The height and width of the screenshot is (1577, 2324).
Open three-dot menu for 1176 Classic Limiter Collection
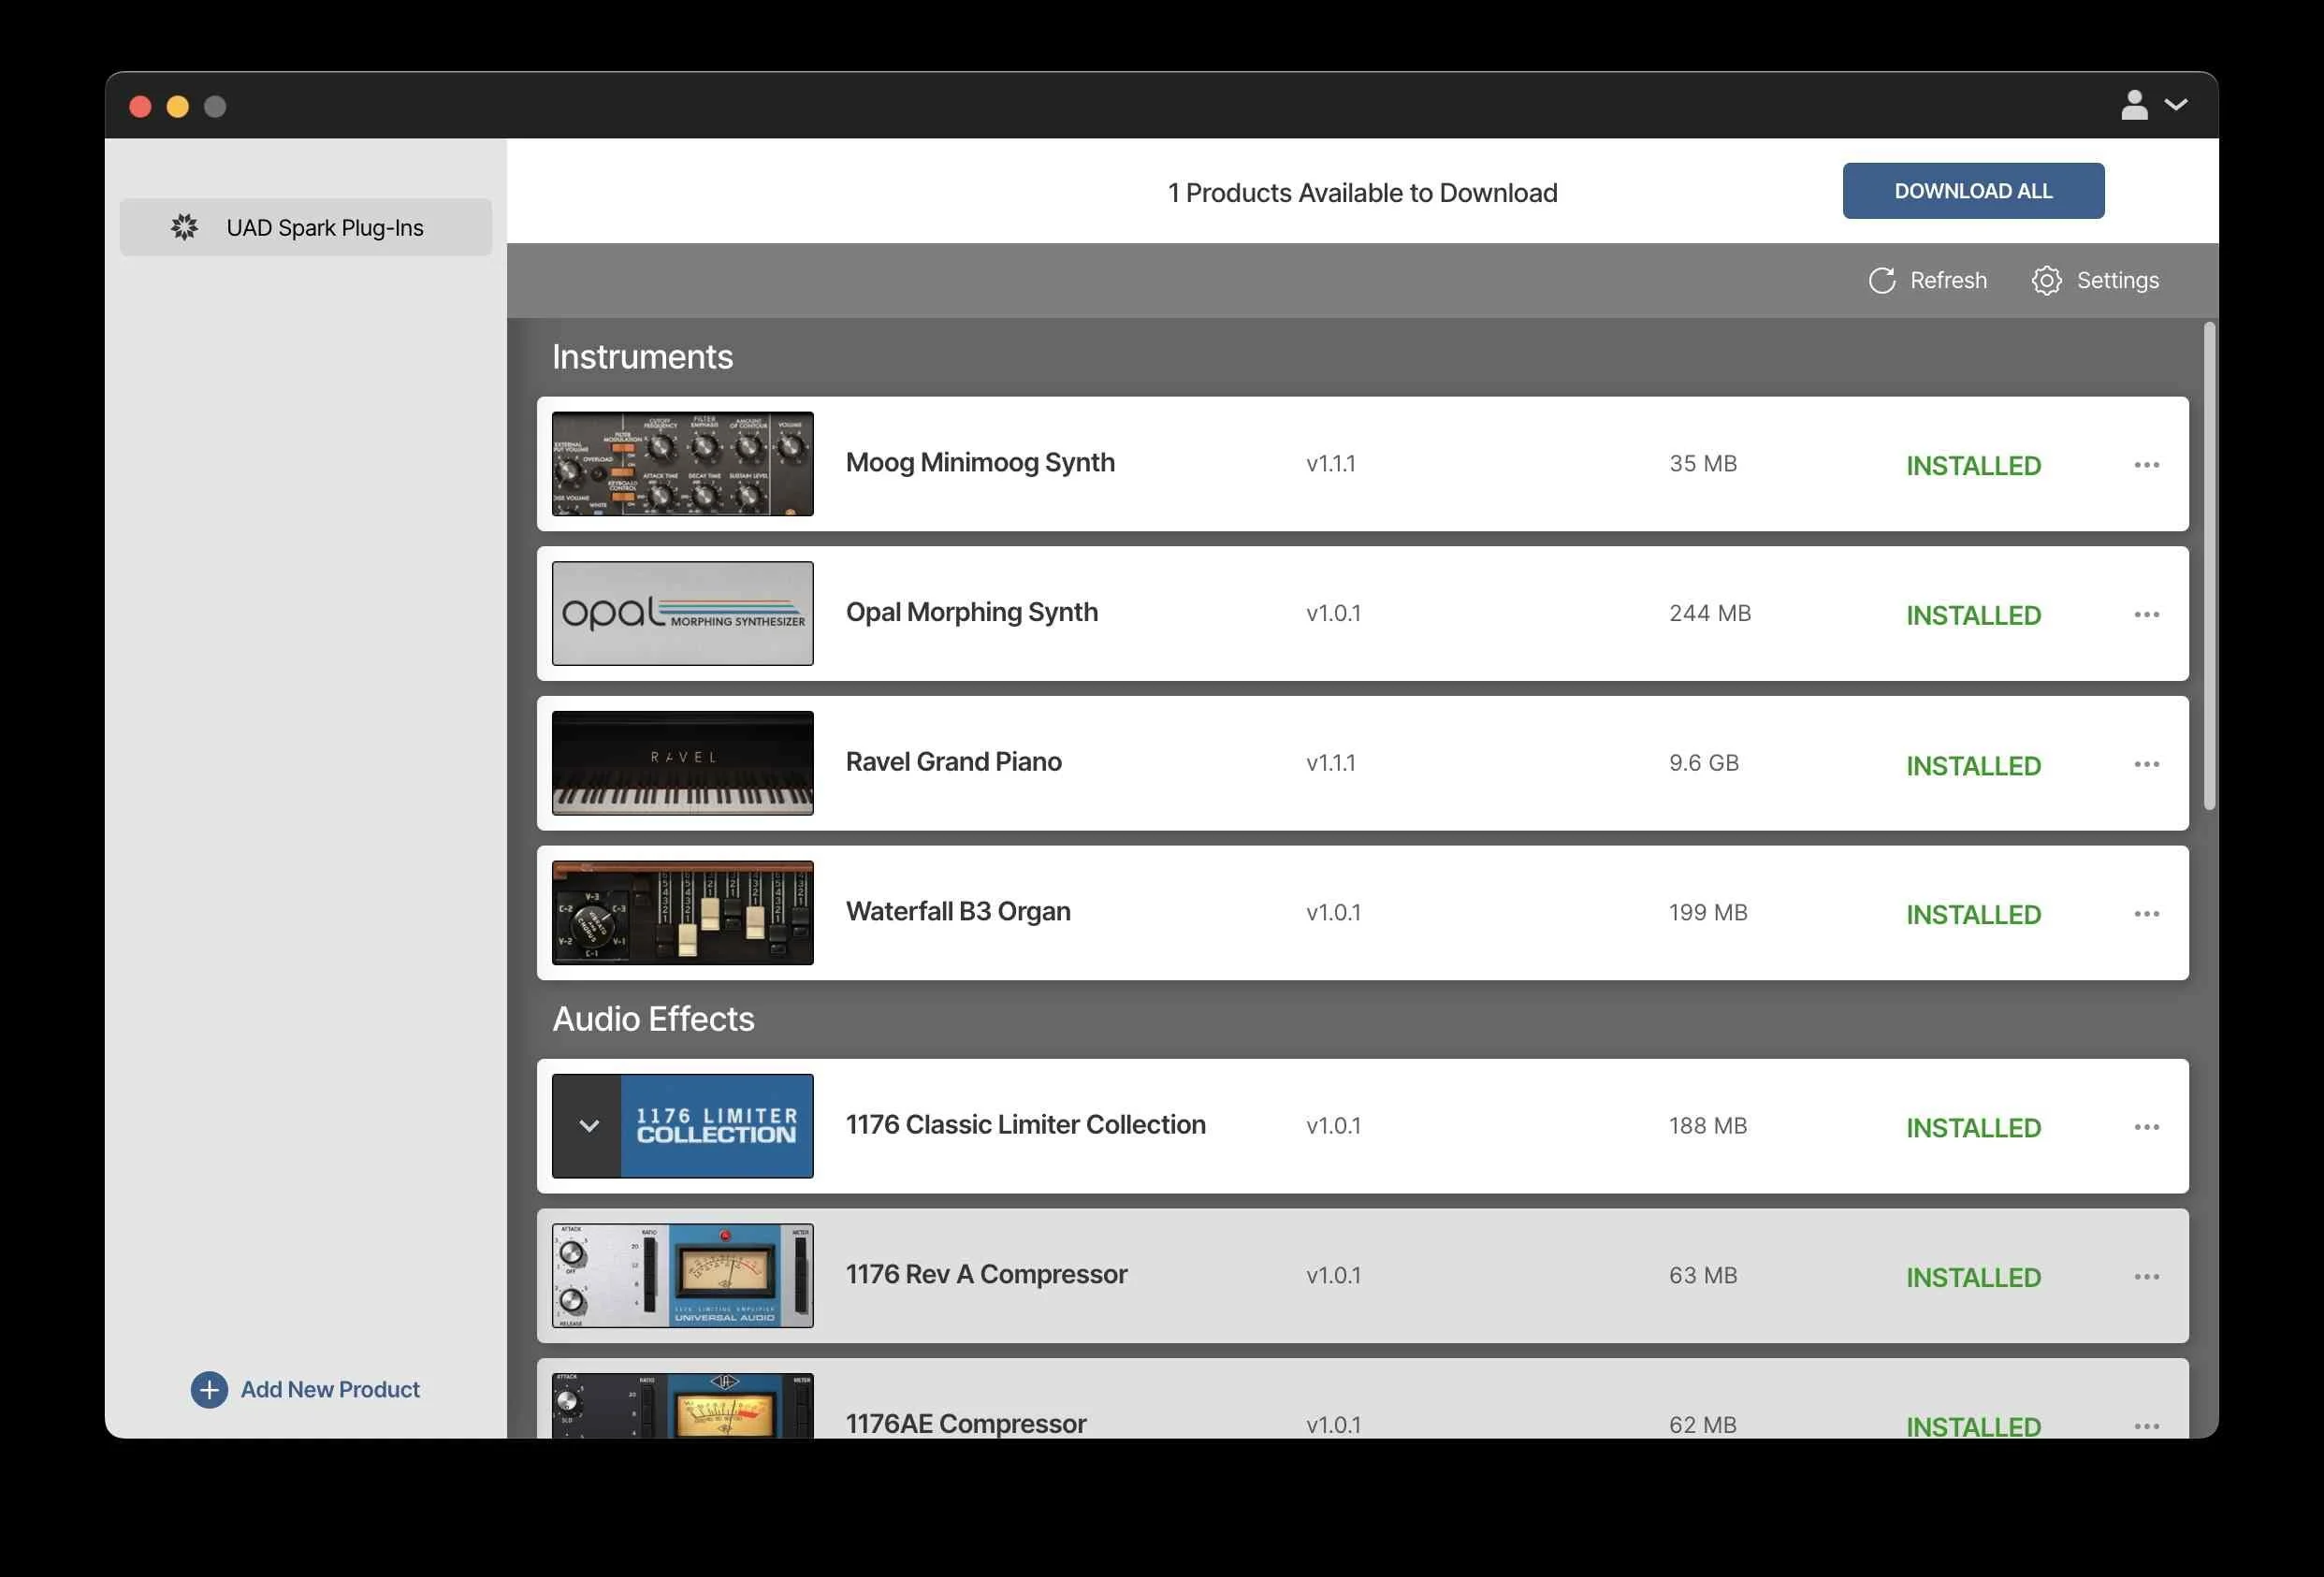(2146, 1127)
